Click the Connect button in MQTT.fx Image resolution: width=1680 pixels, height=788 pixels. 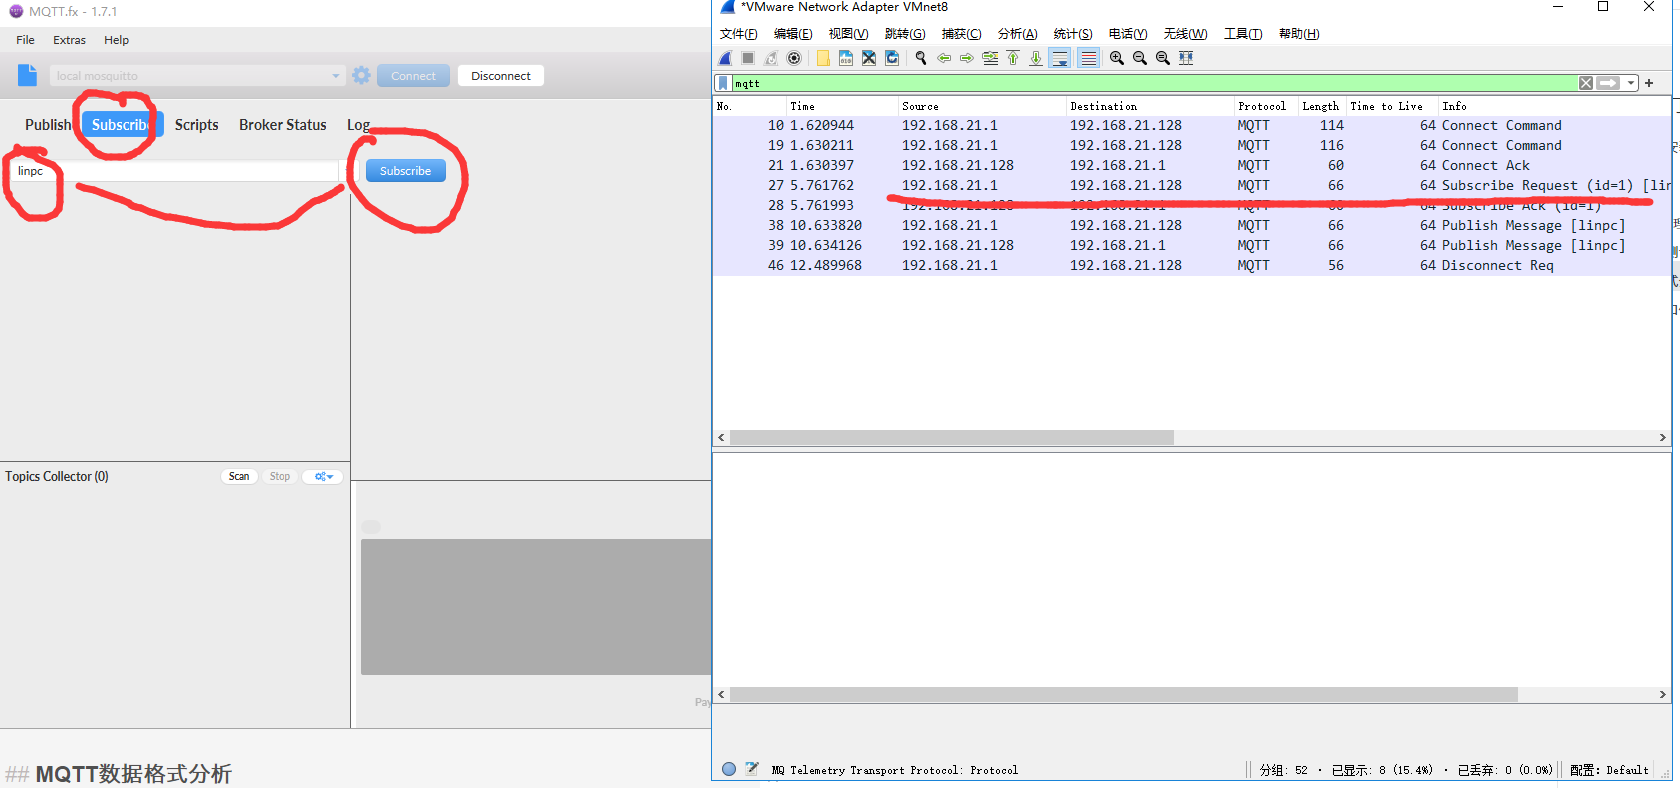coord(413,76)
